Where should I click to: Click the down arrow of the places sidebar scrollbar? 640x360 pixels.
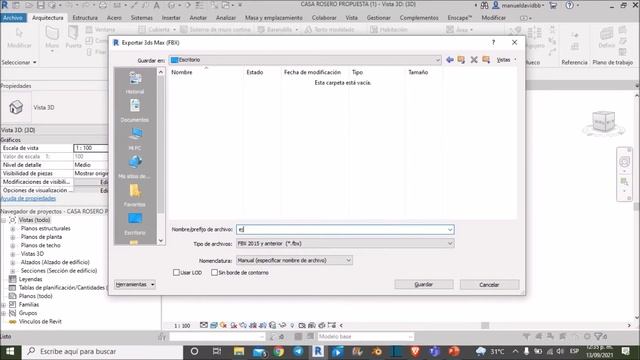(x=161, y=241)
